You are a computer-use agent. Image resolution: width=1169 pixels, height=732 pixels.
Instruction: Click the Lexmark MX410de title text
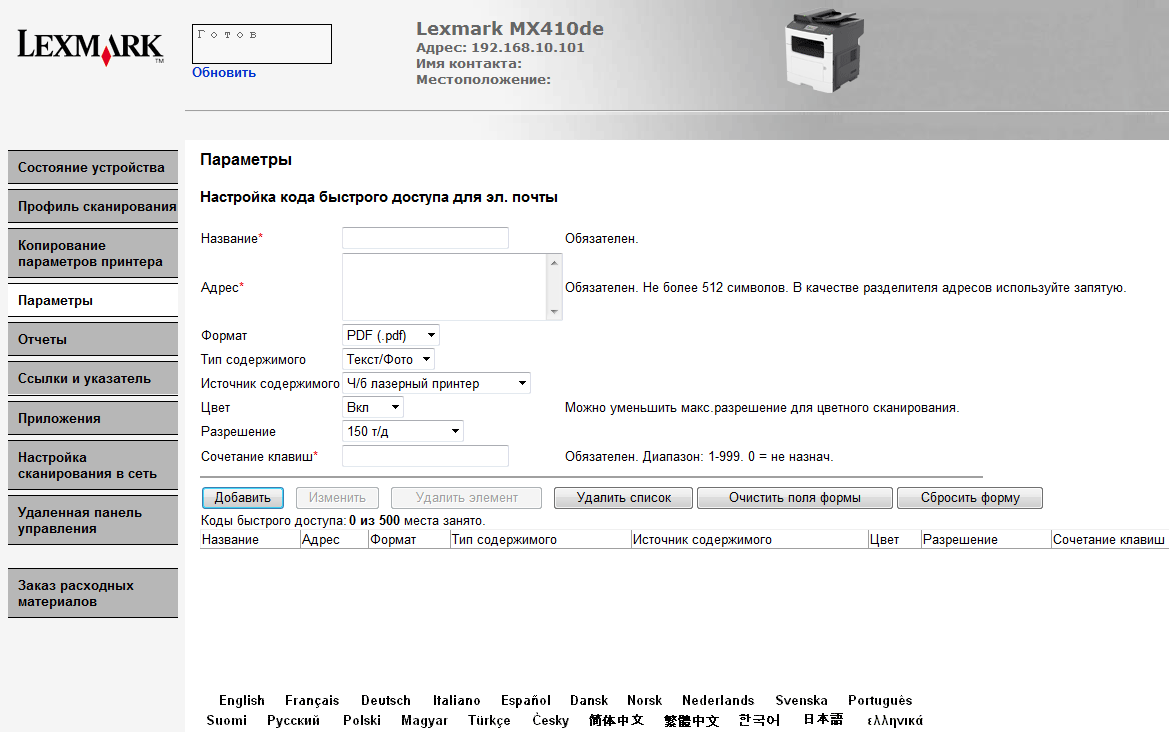(x=510, y=28)
